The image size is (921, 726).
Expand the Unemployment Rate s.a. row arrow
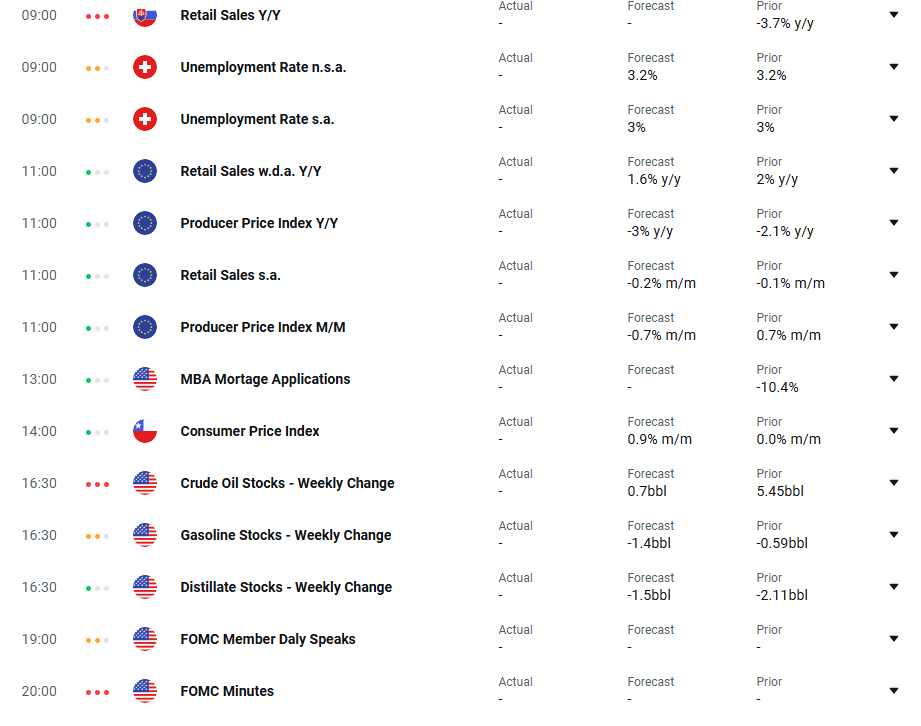[893, 119]
